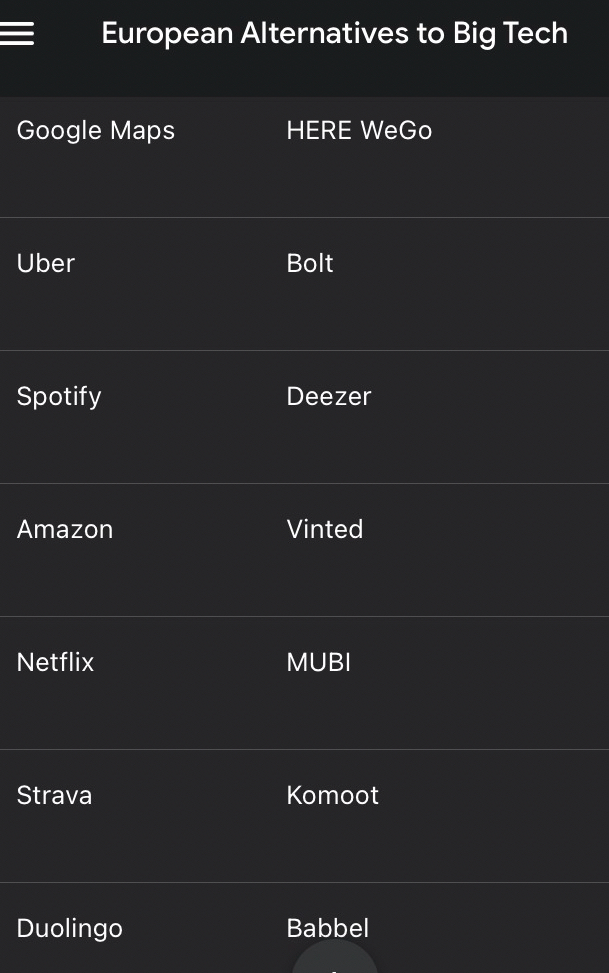
Task: Open the Komoot alternative
Action: coord(333,796)
